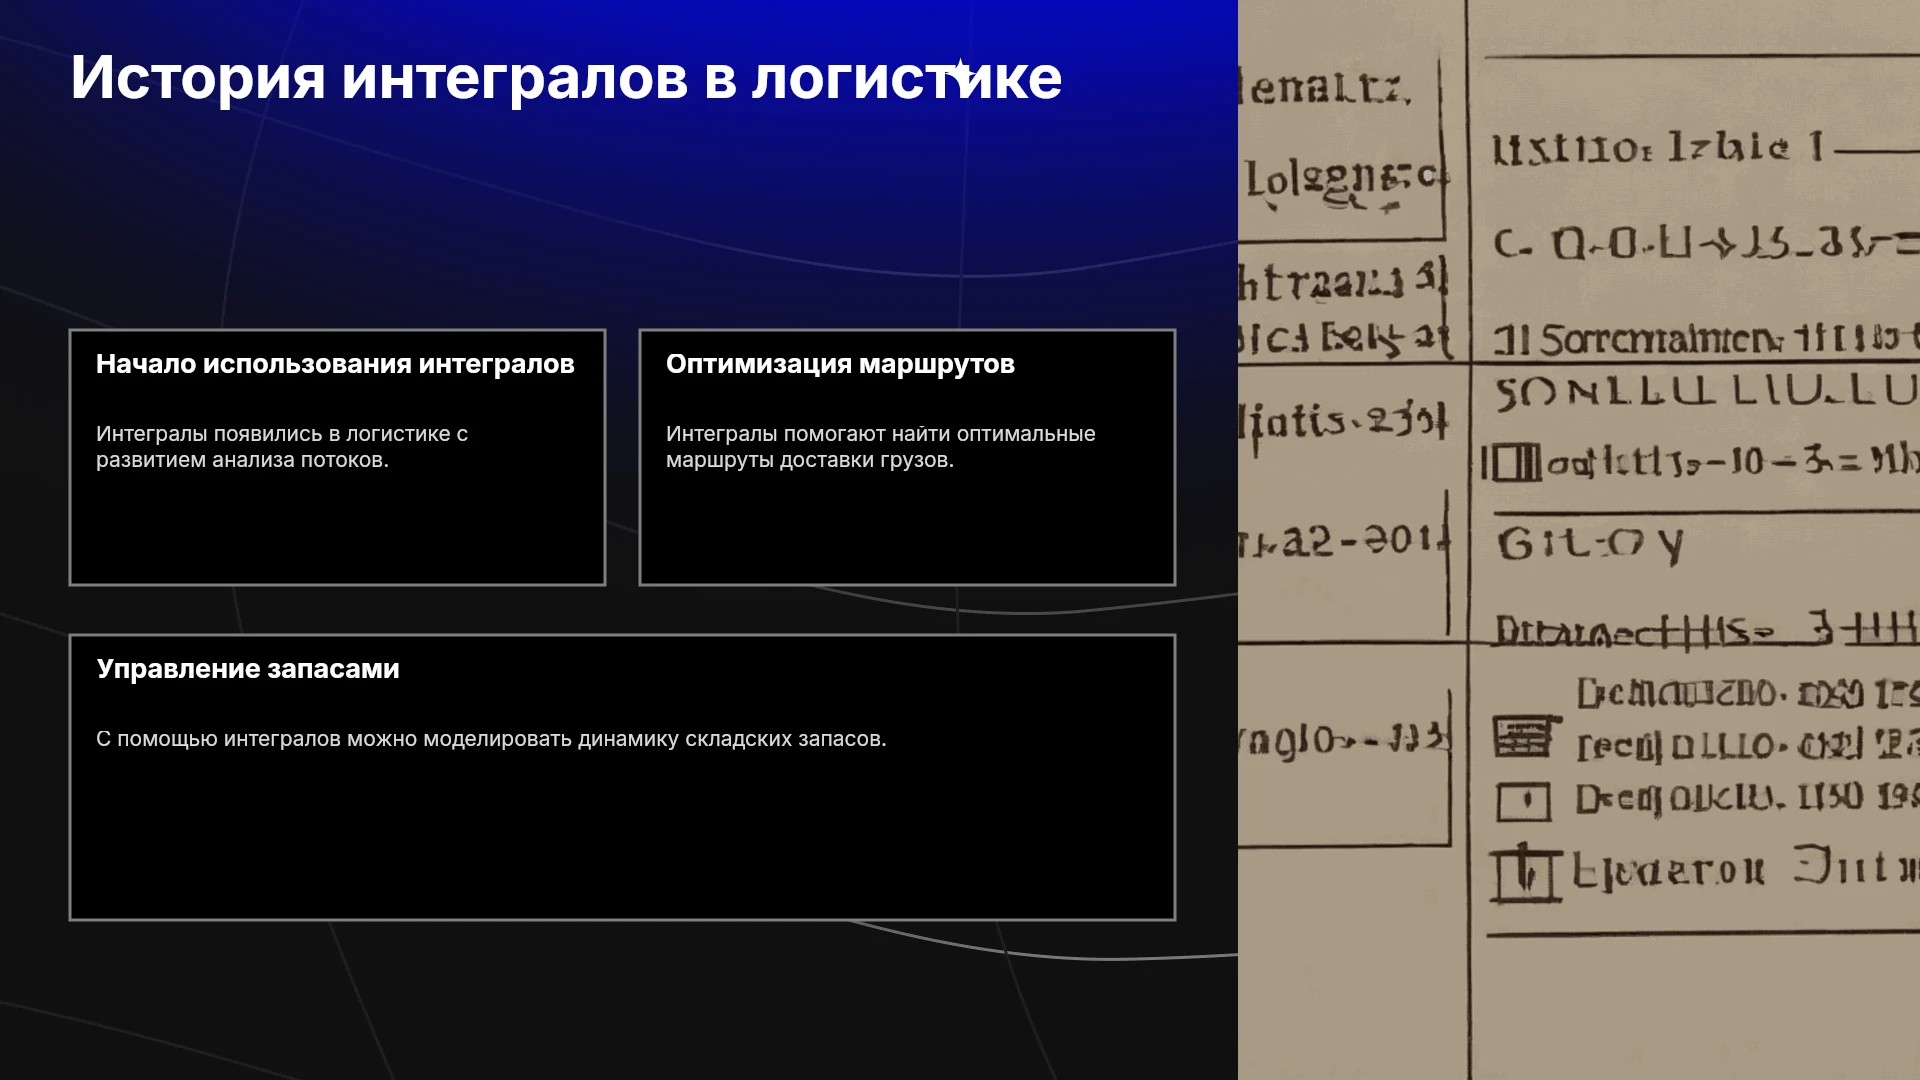Click the sparkle star icon in the title

pos(961,72)
